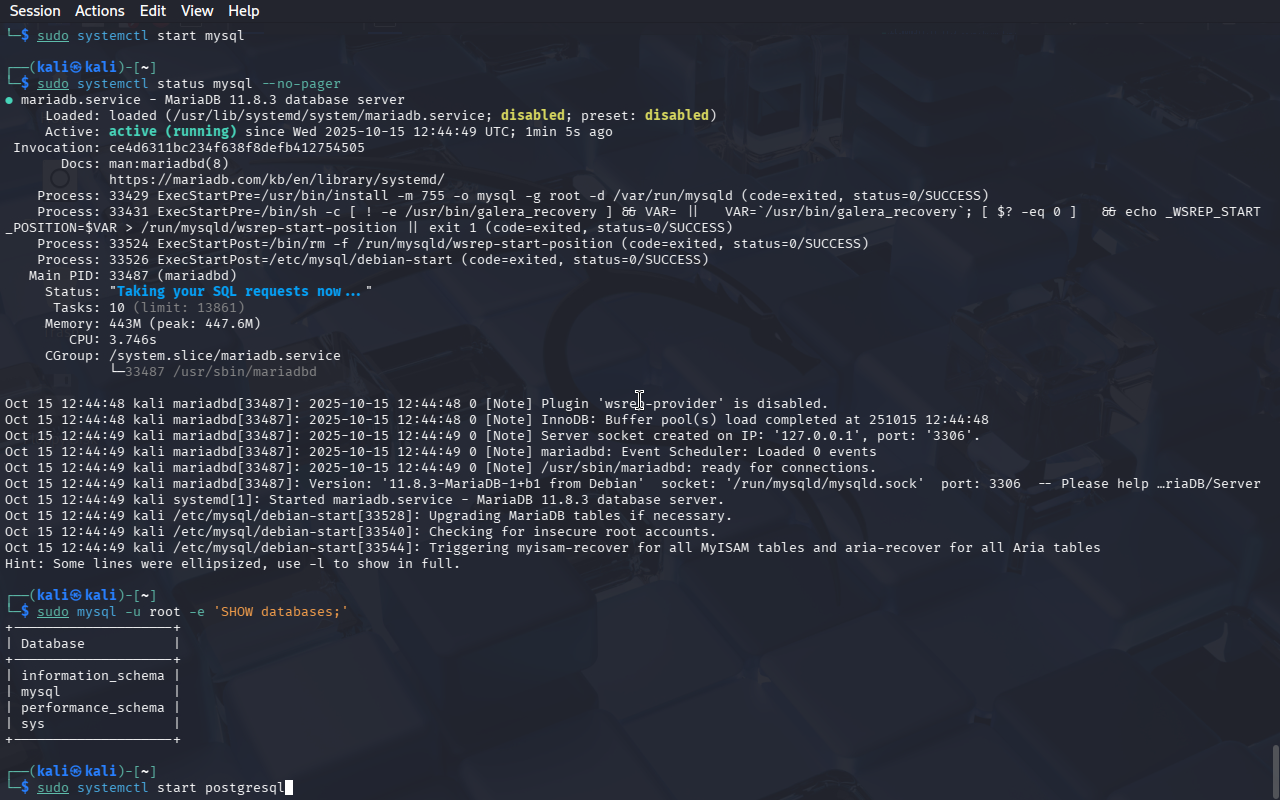The image size is (1280, 800).
Task: Open the Help menu
Action: [243, 11]
